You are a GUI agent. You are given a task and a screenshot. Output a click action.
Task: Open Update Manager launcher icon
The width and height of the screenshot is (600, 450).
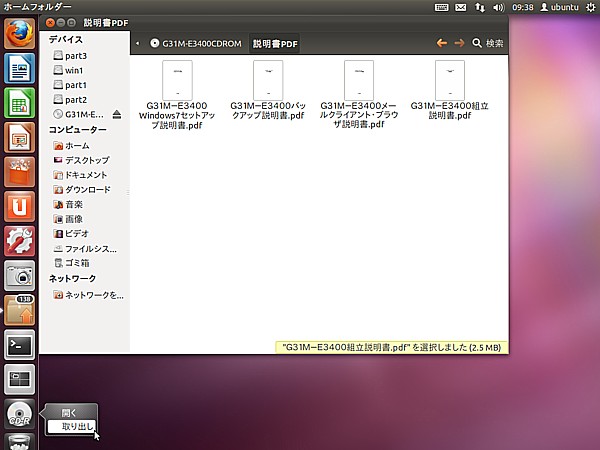tap(19, 310)
